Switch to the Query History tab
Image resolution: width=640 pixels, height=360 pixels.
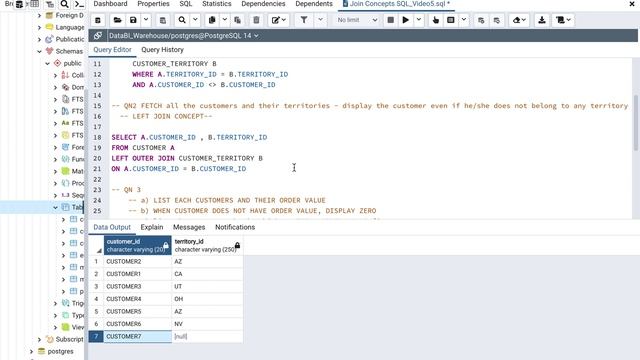162,50
